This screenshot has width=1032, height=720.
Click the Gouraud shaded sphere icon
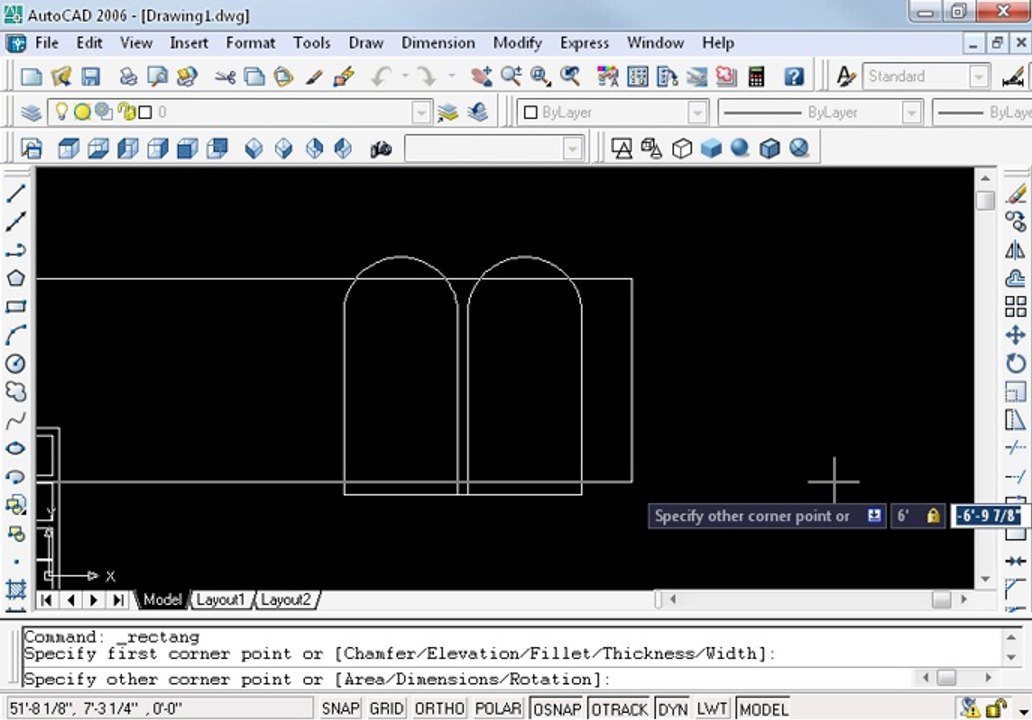(x=740, y=148)
